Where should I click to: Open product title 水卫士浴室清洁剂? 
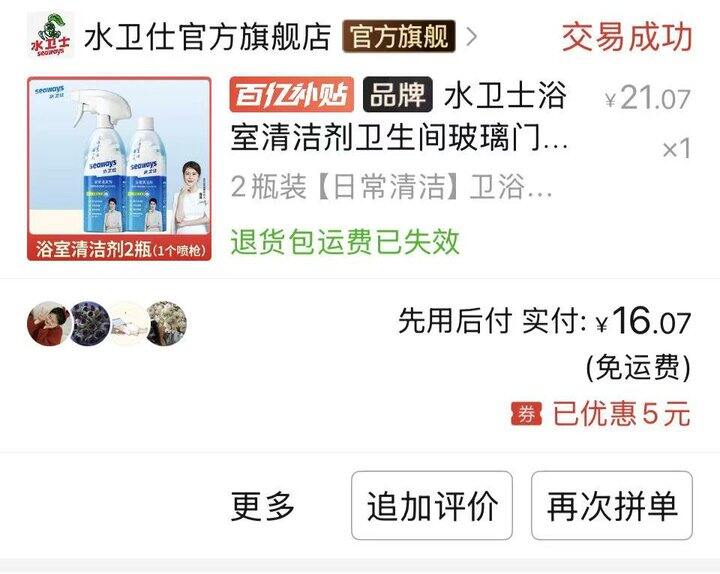click(399, 117)
